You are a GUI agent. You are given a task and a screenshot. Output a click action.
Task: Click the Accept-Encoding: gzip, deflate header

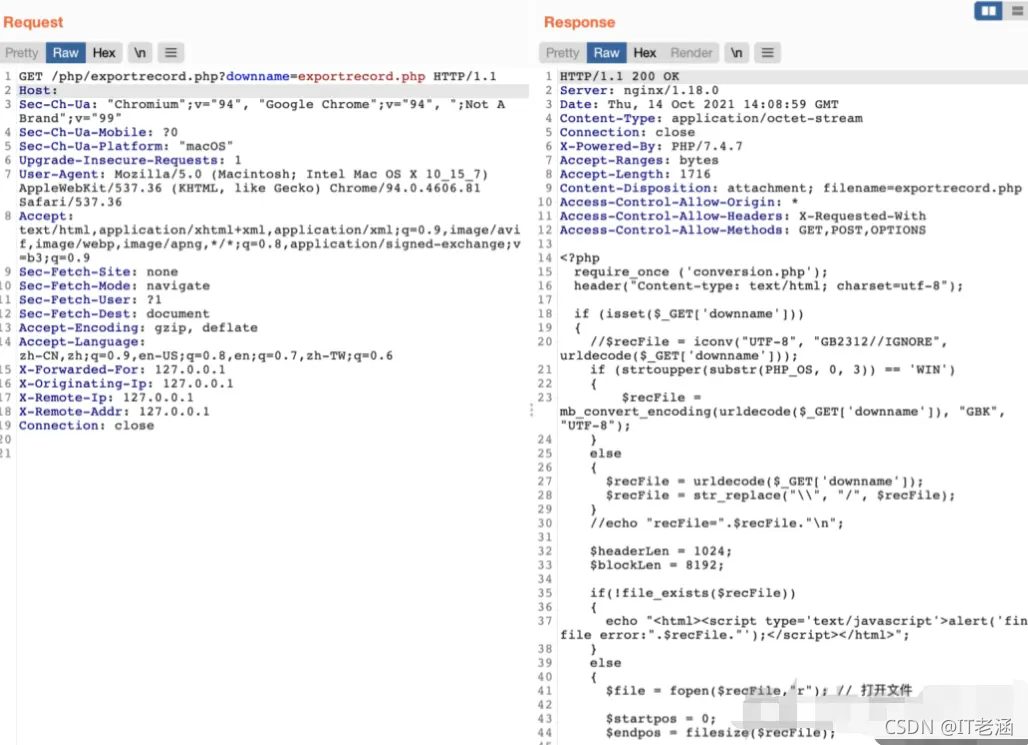click(138, 327)
